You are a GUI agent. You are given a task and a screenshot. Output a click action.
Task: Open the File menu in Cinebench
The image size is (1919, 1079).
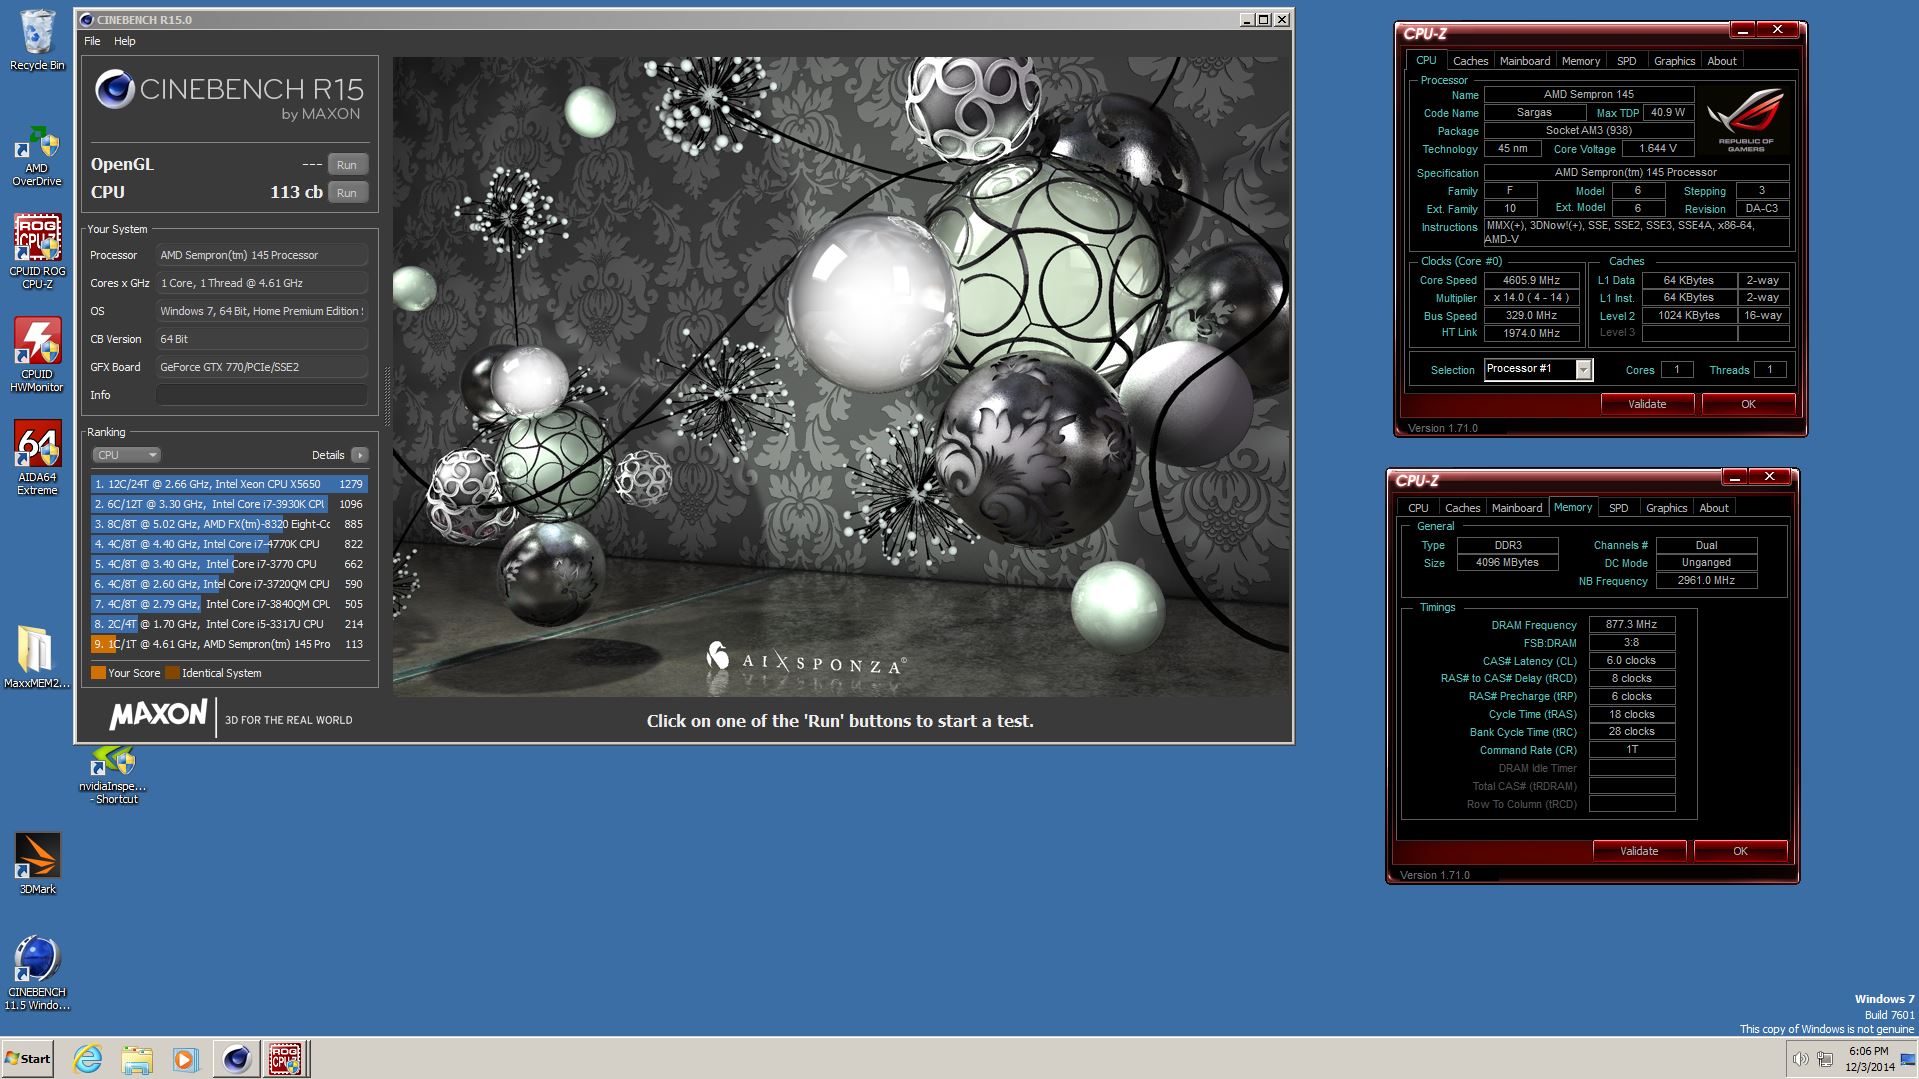point(92,41)
